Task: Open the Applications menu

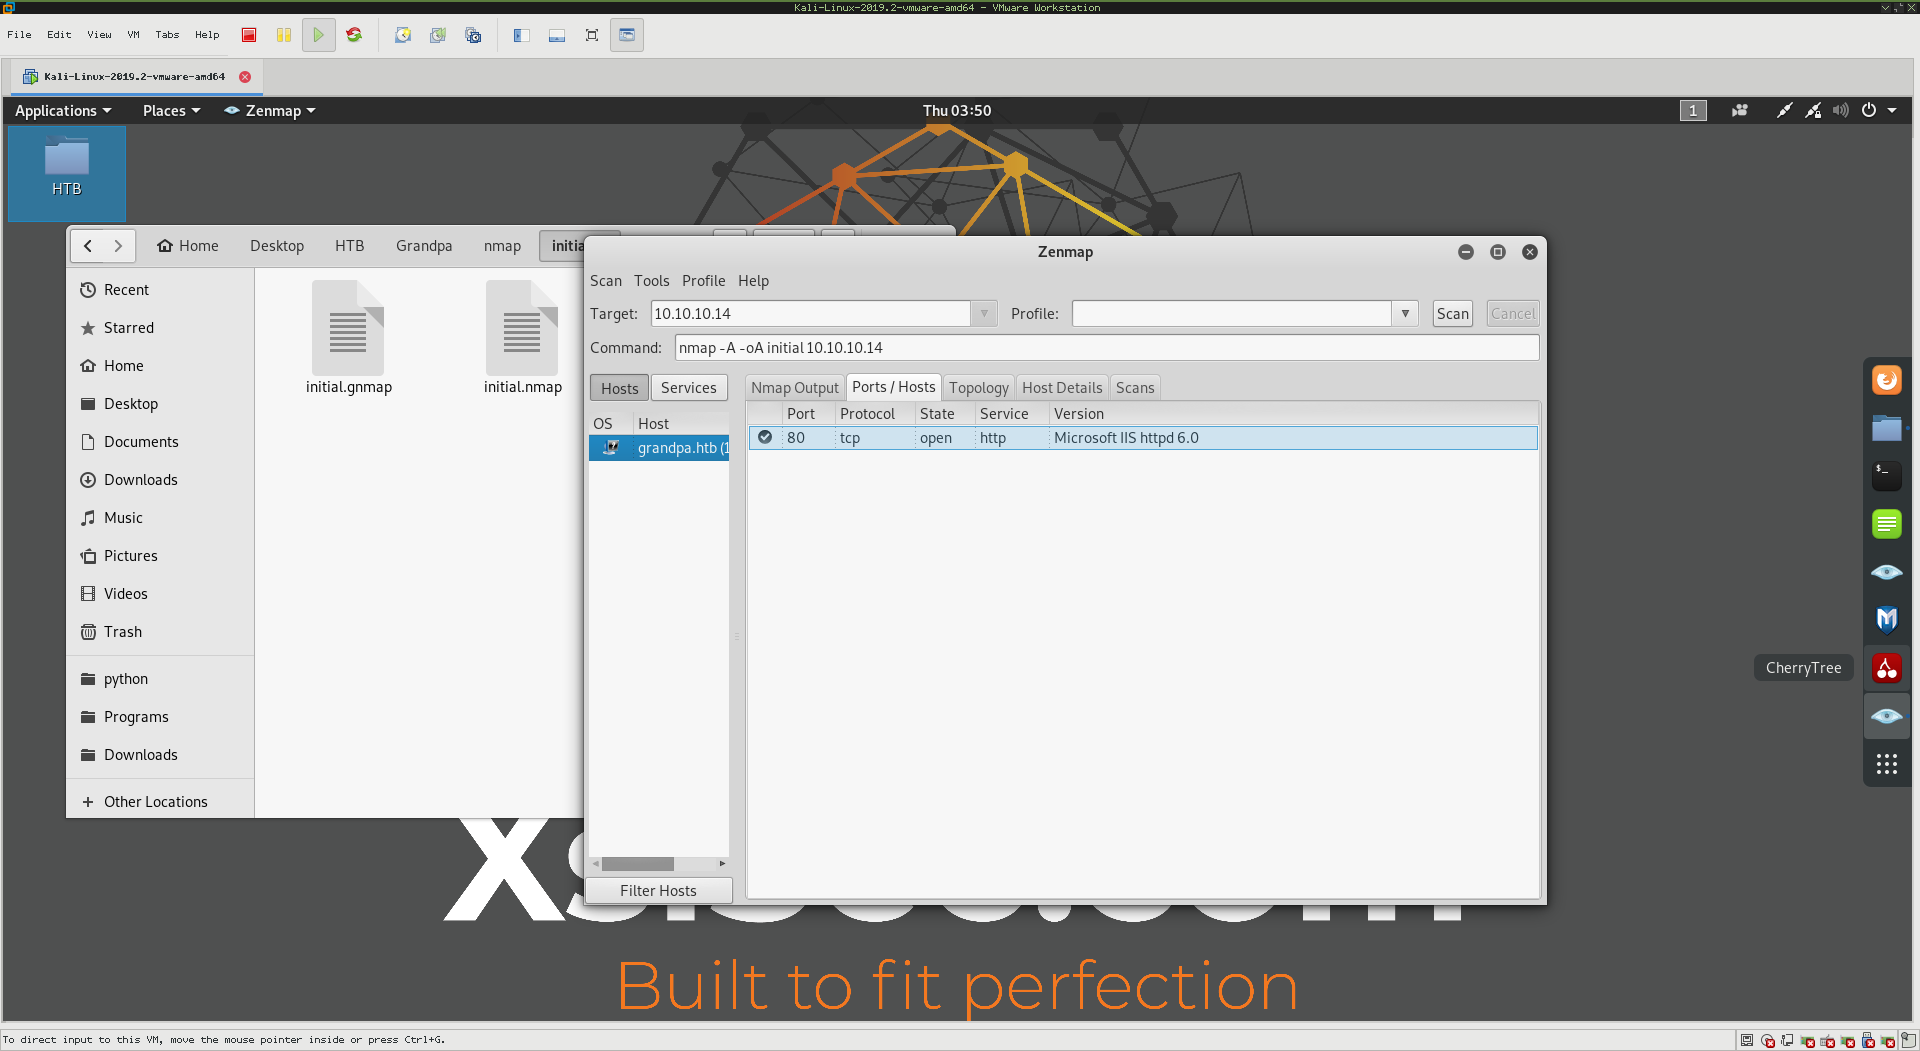Action: pyautogui.click(x=63, y=111)
